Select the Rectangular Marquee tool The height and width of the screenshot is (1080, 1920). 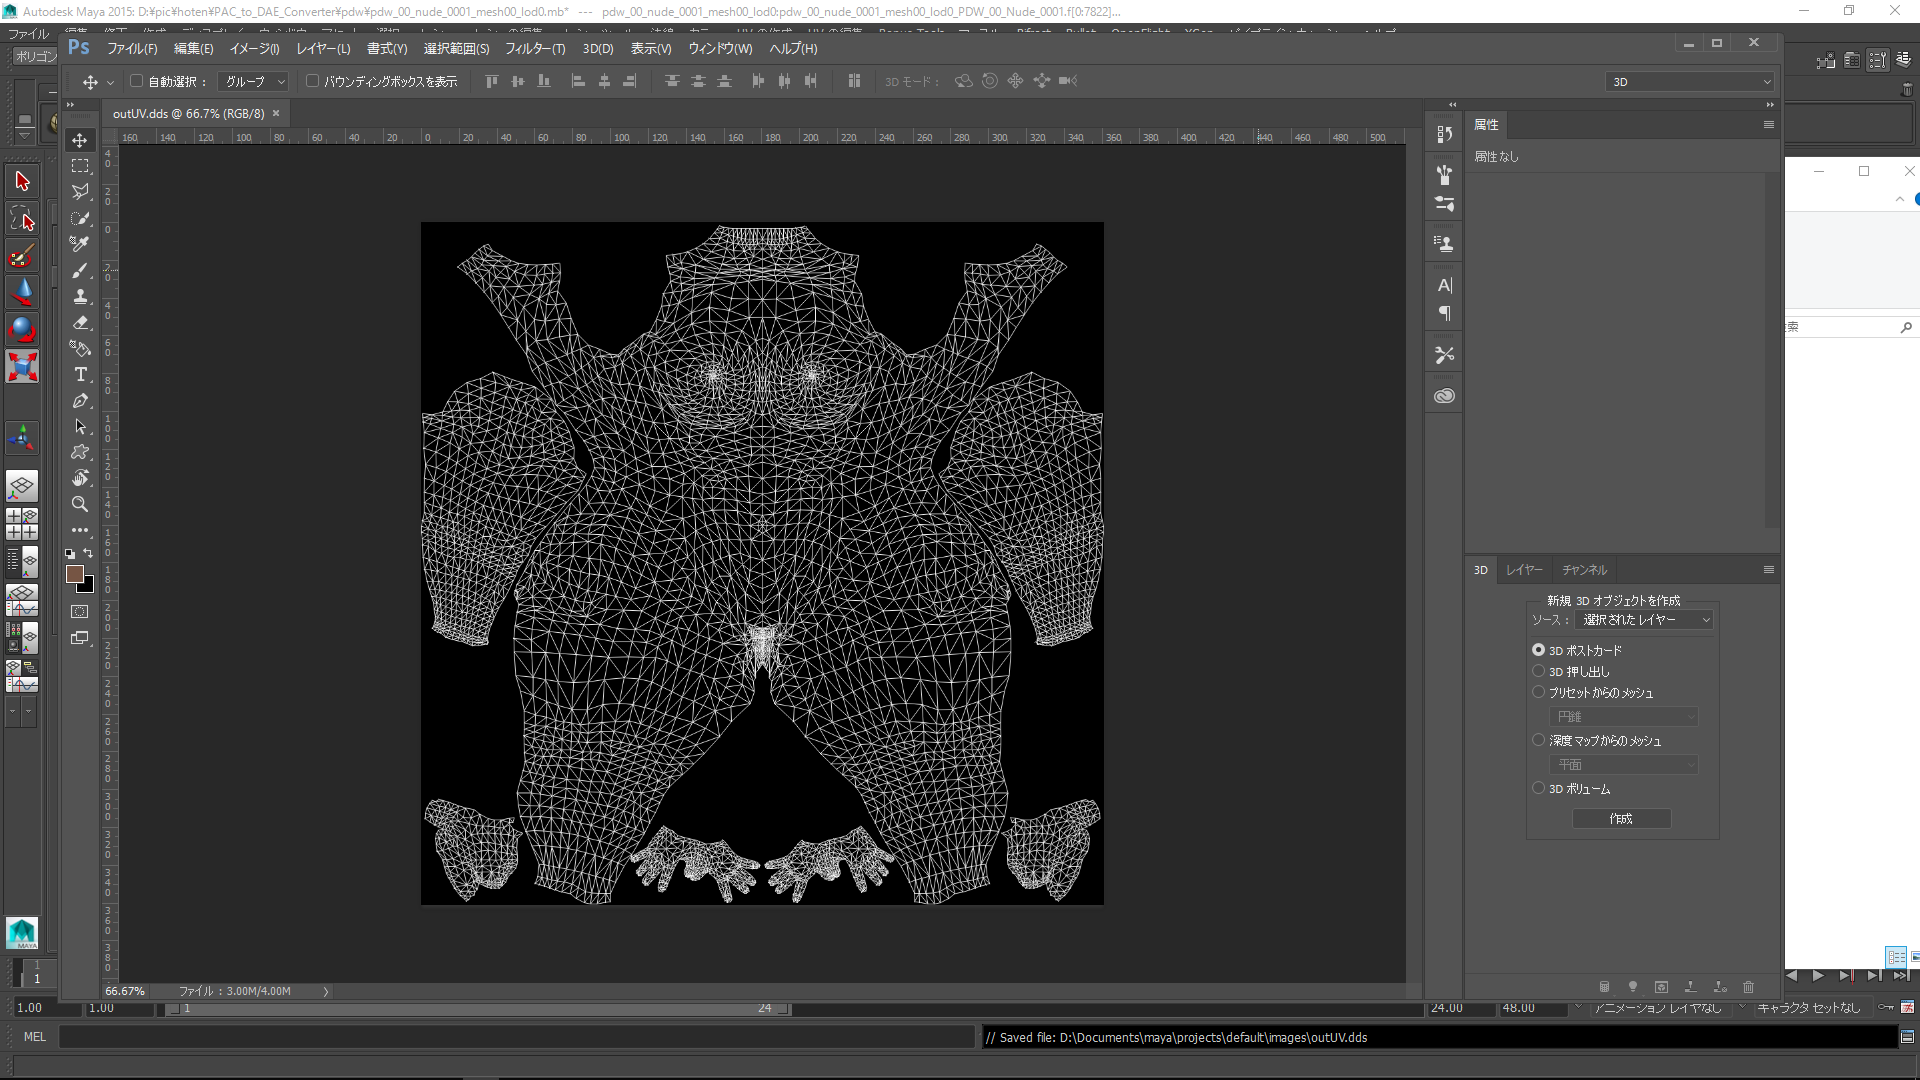[x=80, y=166]
